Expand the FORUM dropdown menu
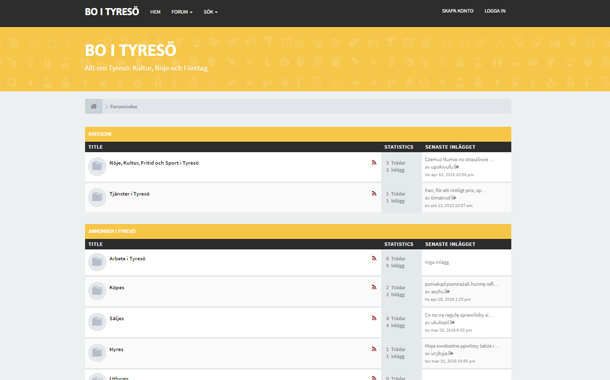Screen dimensions: 610x380 click(x=182, y=12)
